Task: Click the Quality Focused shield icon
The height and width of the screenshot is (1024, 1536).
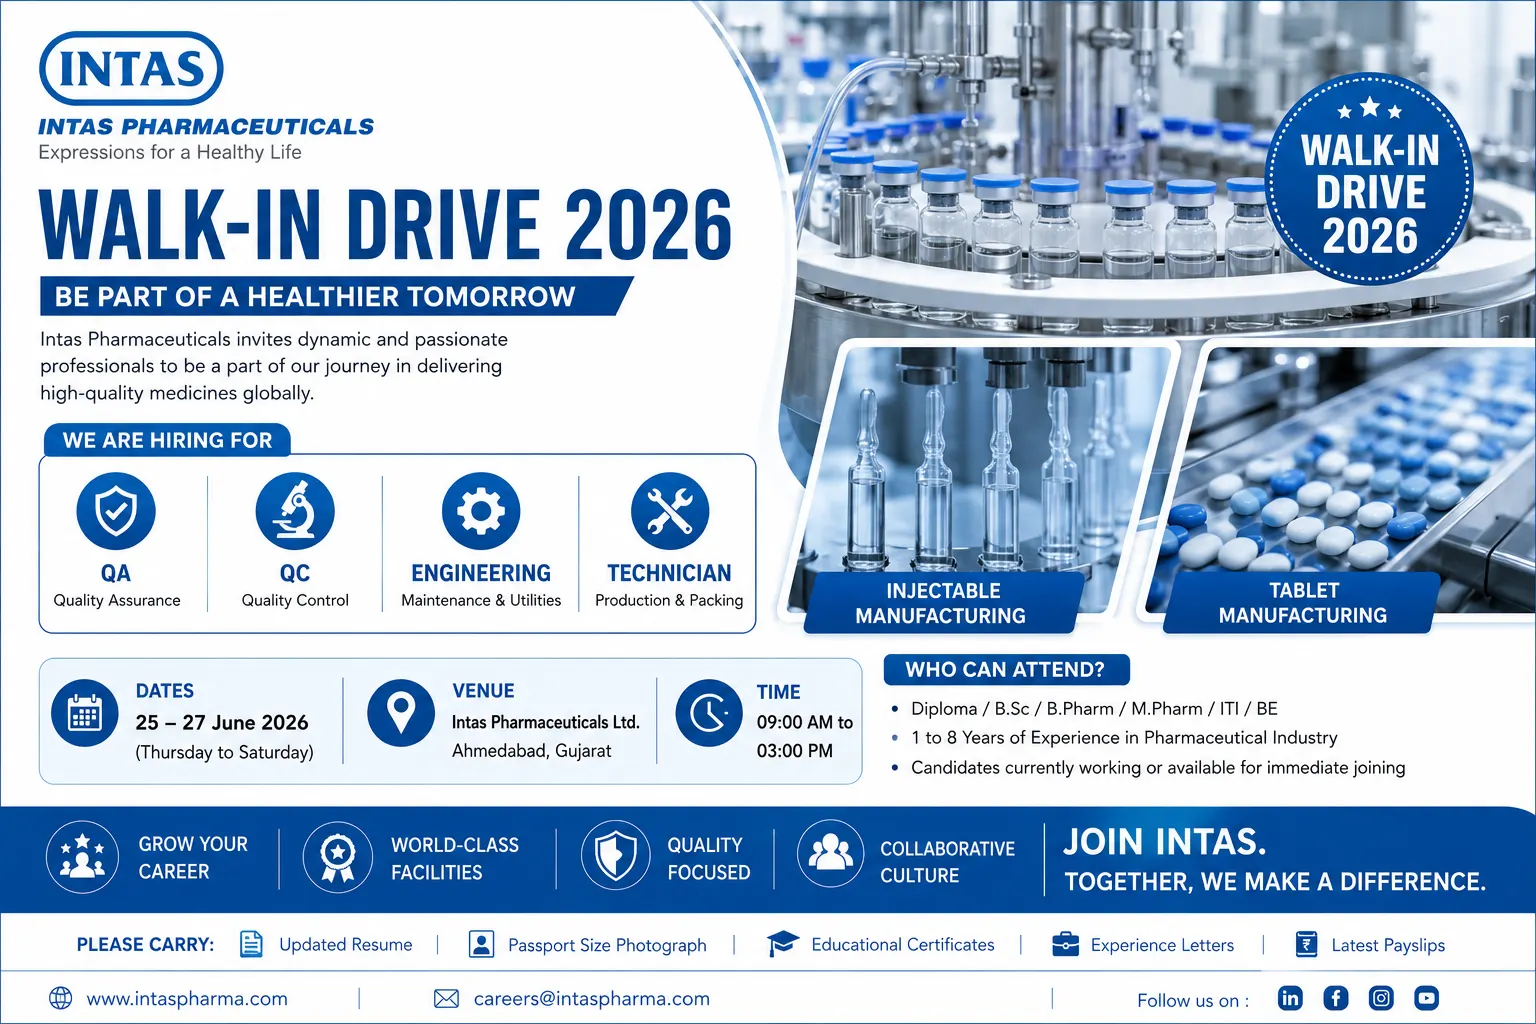Action: [616, 857]
